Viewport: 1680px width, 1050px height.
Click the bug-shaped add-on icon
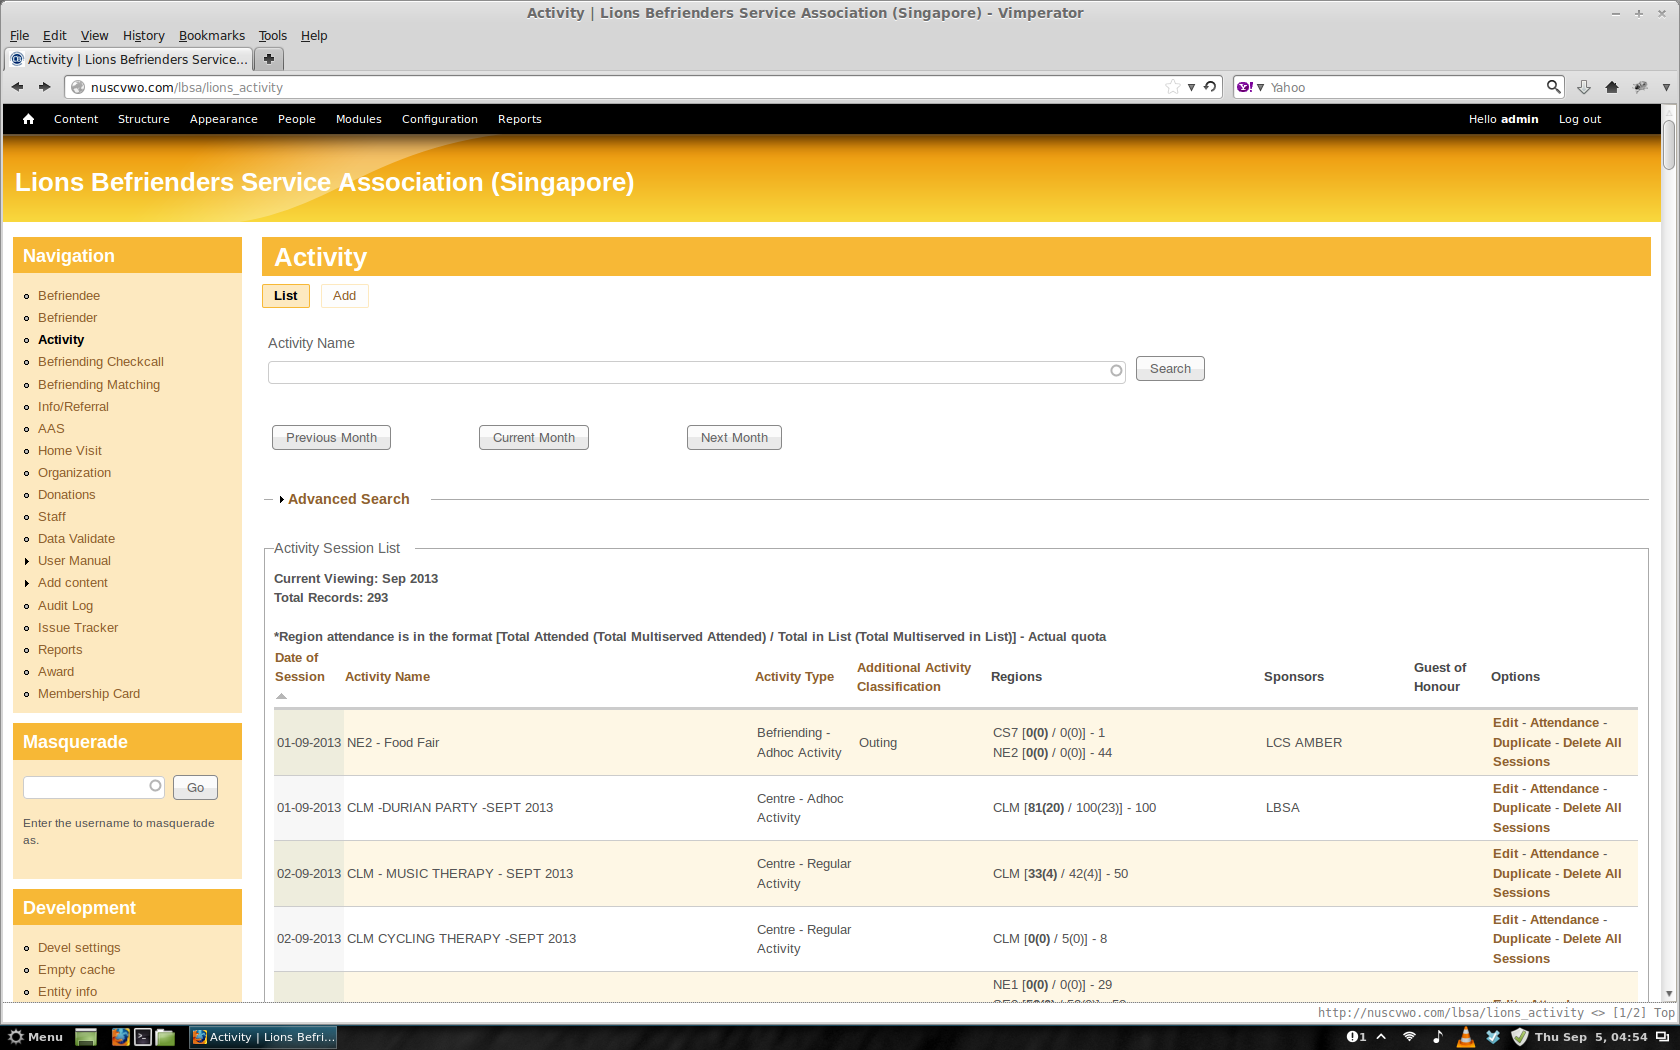(1640, 87)
